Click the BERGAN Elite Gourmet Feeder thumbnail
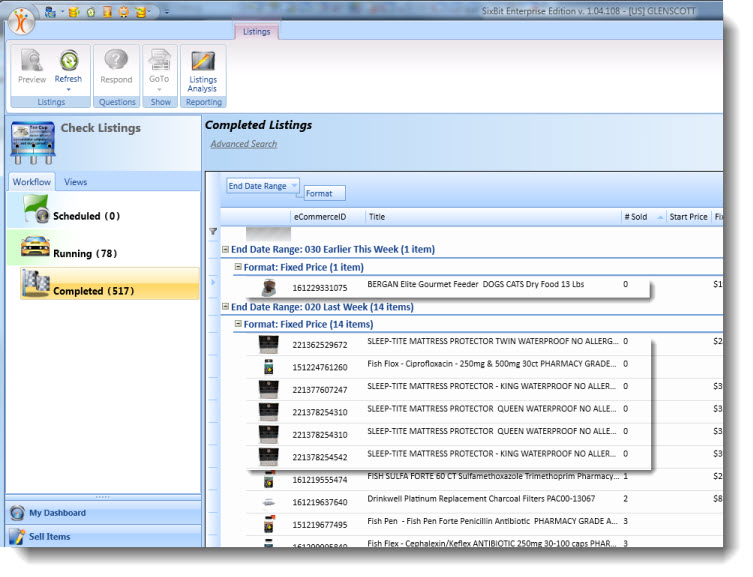Screen dimensions: 753x577 [x=268, y=288]
